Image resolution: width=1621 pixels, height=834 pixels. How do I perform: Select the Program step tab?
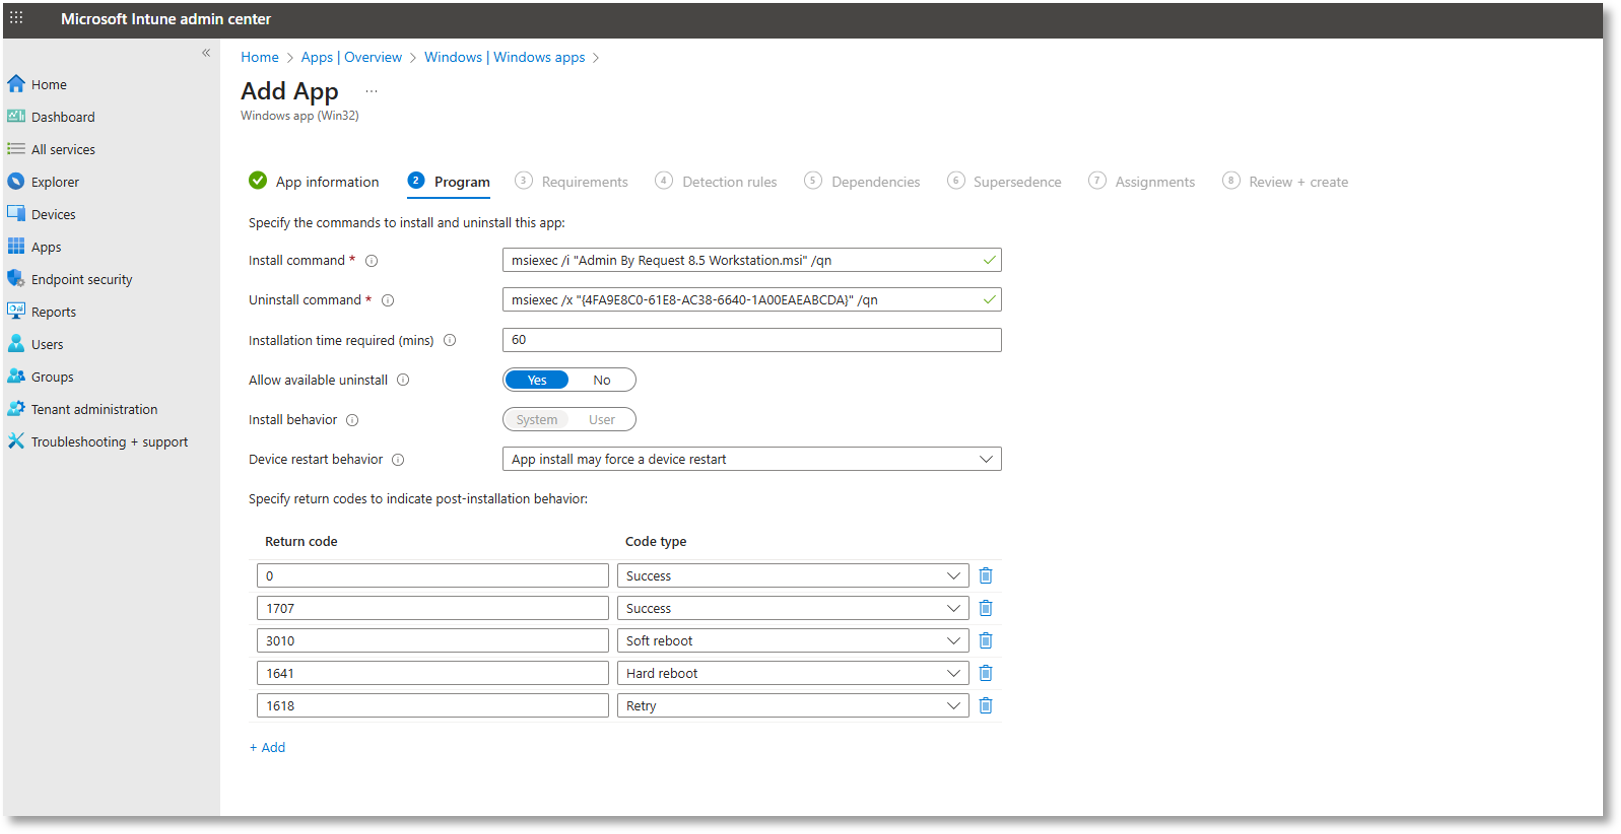click(x=449, y=181)
